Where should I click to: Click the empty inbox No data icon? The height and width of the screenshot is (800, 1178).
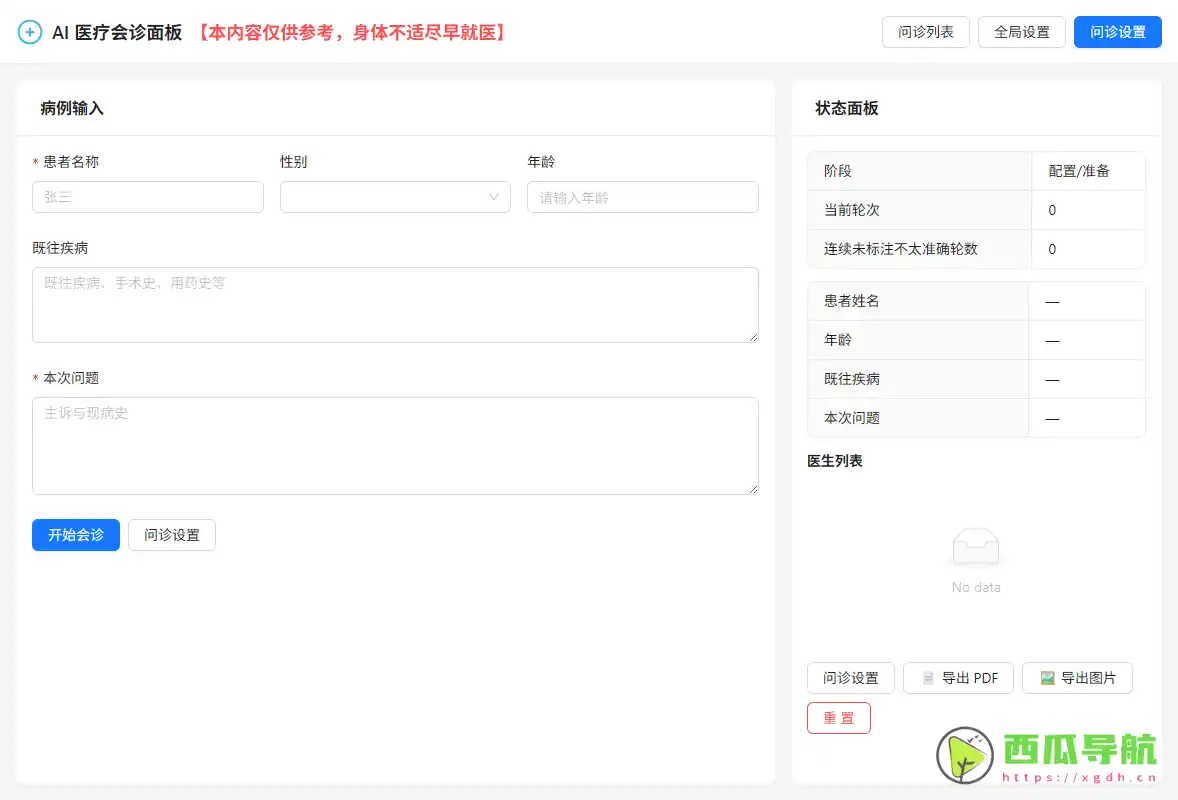click(x=976, y=546)
